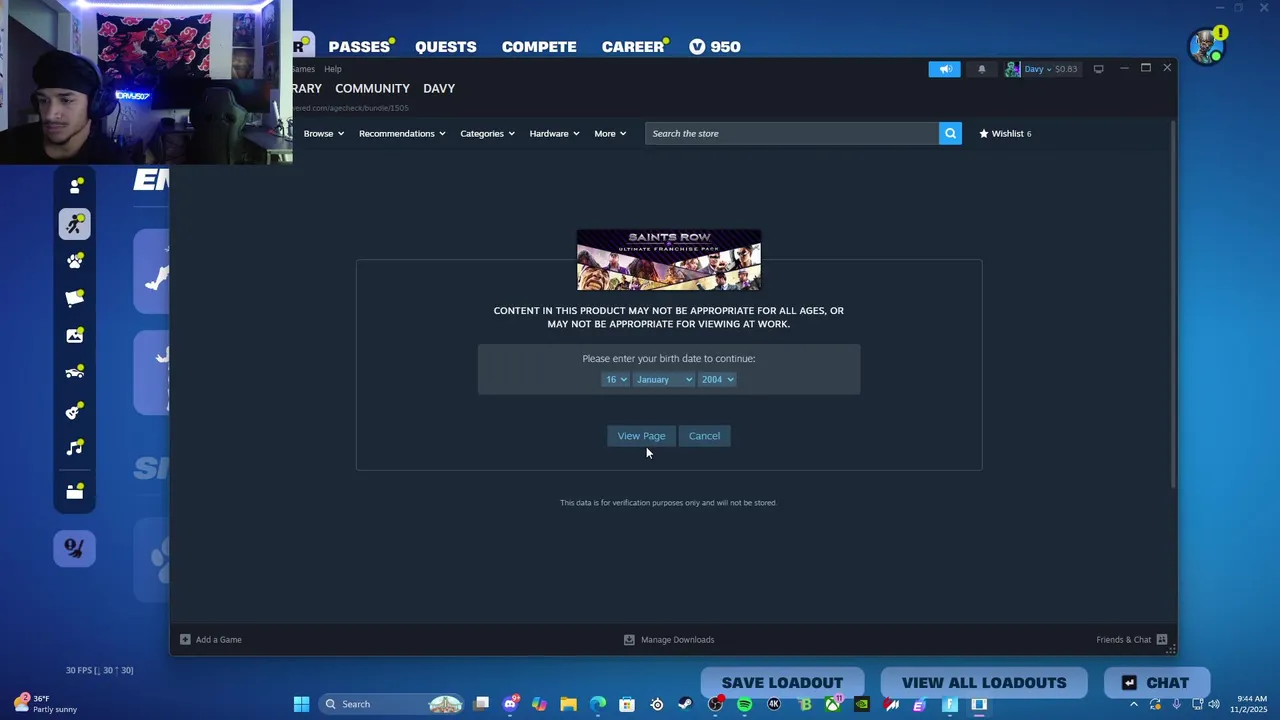Screen dimensions: 1280x720
Task: Open weather widget showing 36°F
Action: 45,704
